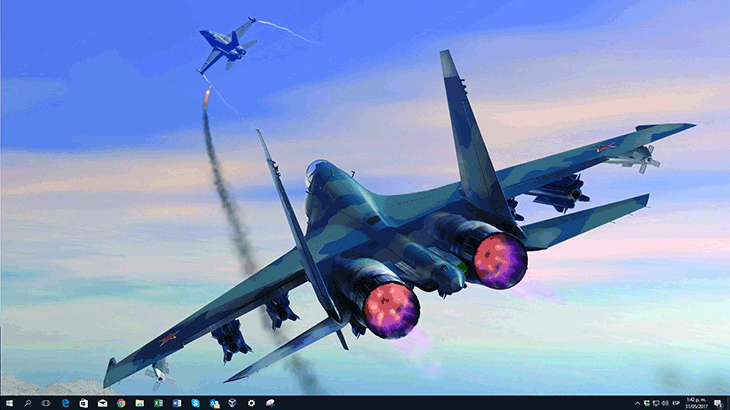Open Settings gear on the taskbar

coord(251,403)
